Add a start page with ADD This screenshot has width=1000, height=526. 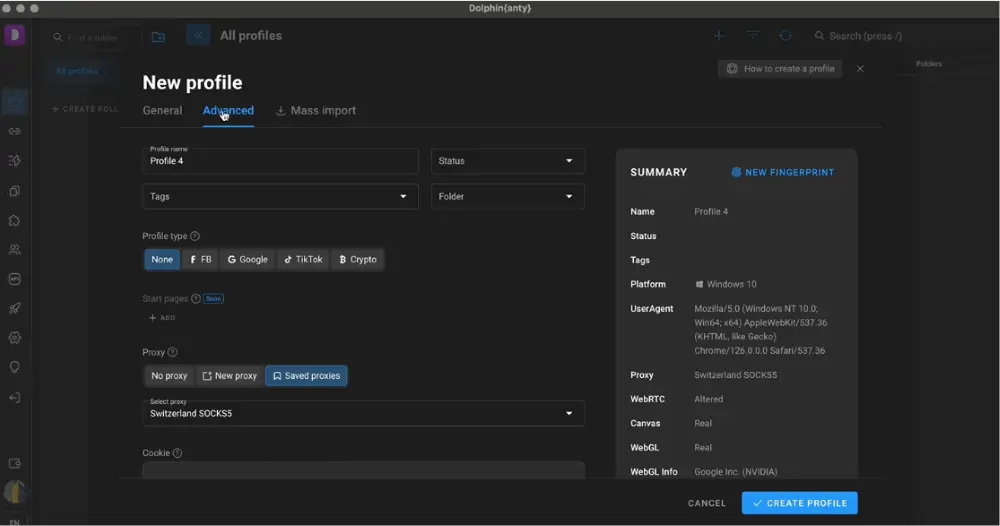pyautogui.click(x=162, y=318)
